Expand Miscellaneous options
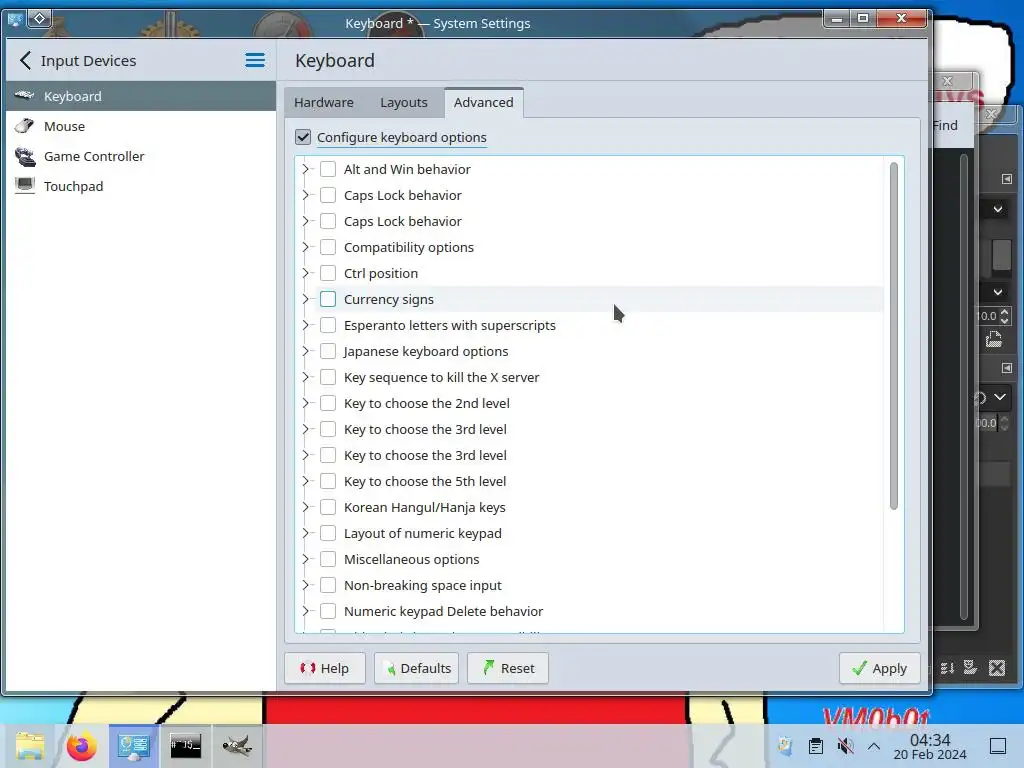 tap(305, 559)
